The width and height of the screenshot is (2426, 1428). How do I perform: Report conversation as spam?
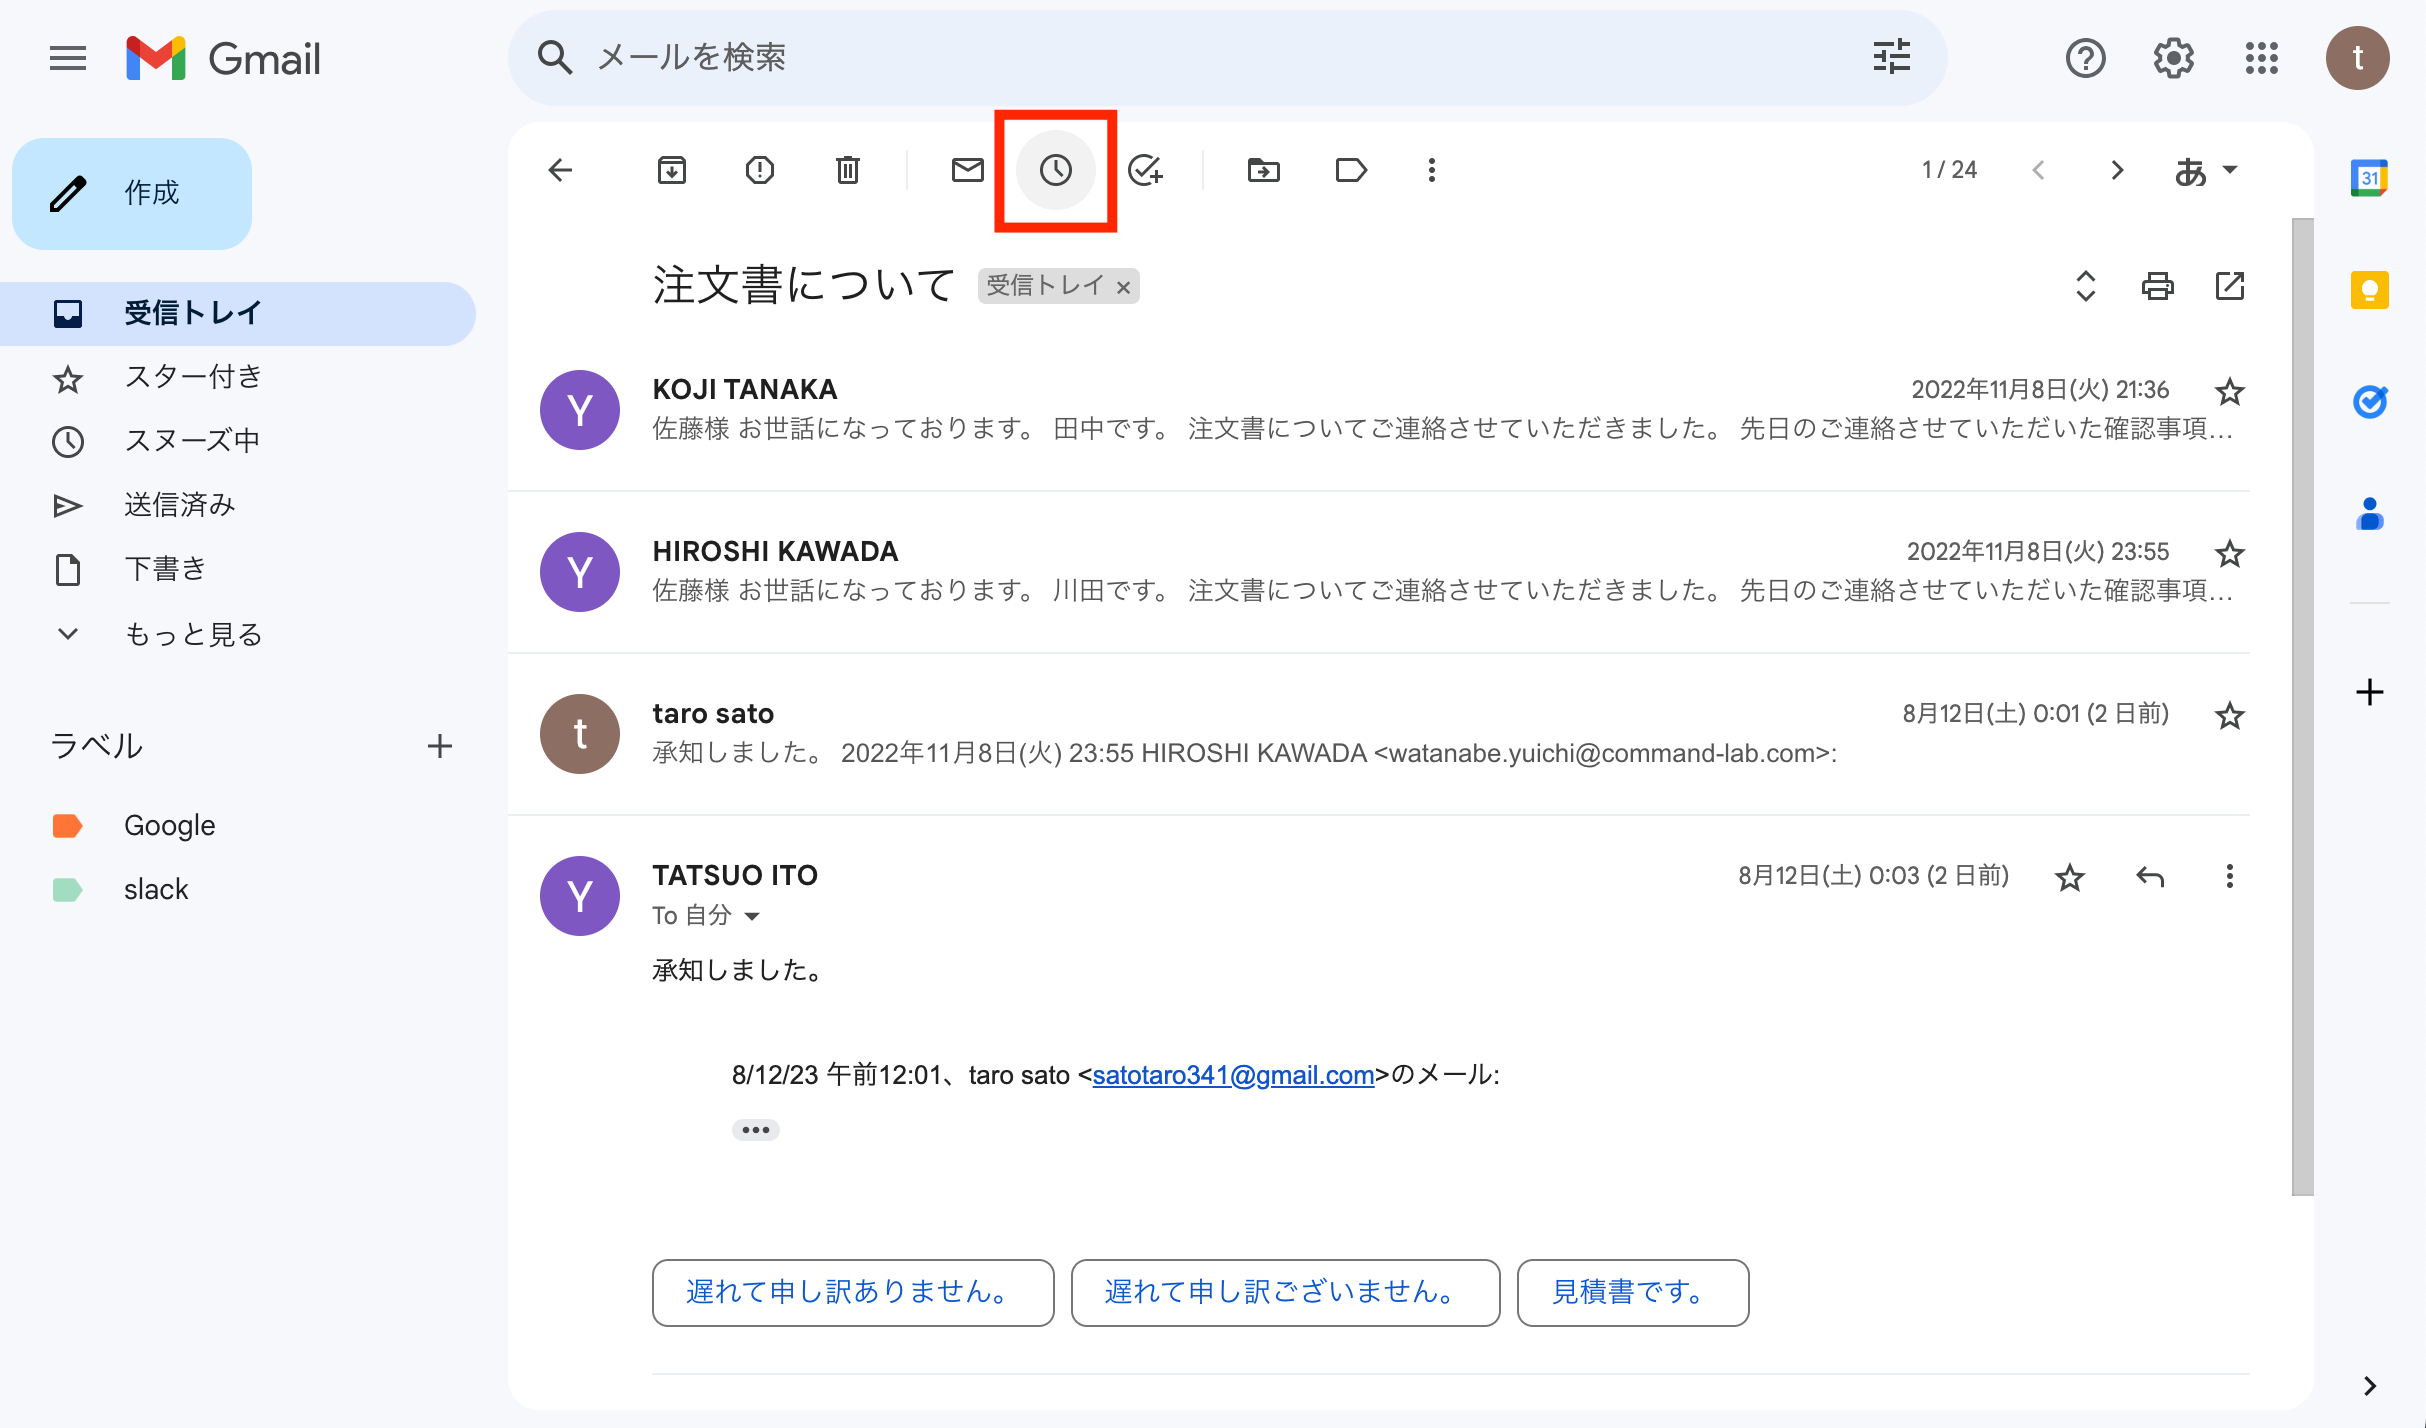coord(760,170)
